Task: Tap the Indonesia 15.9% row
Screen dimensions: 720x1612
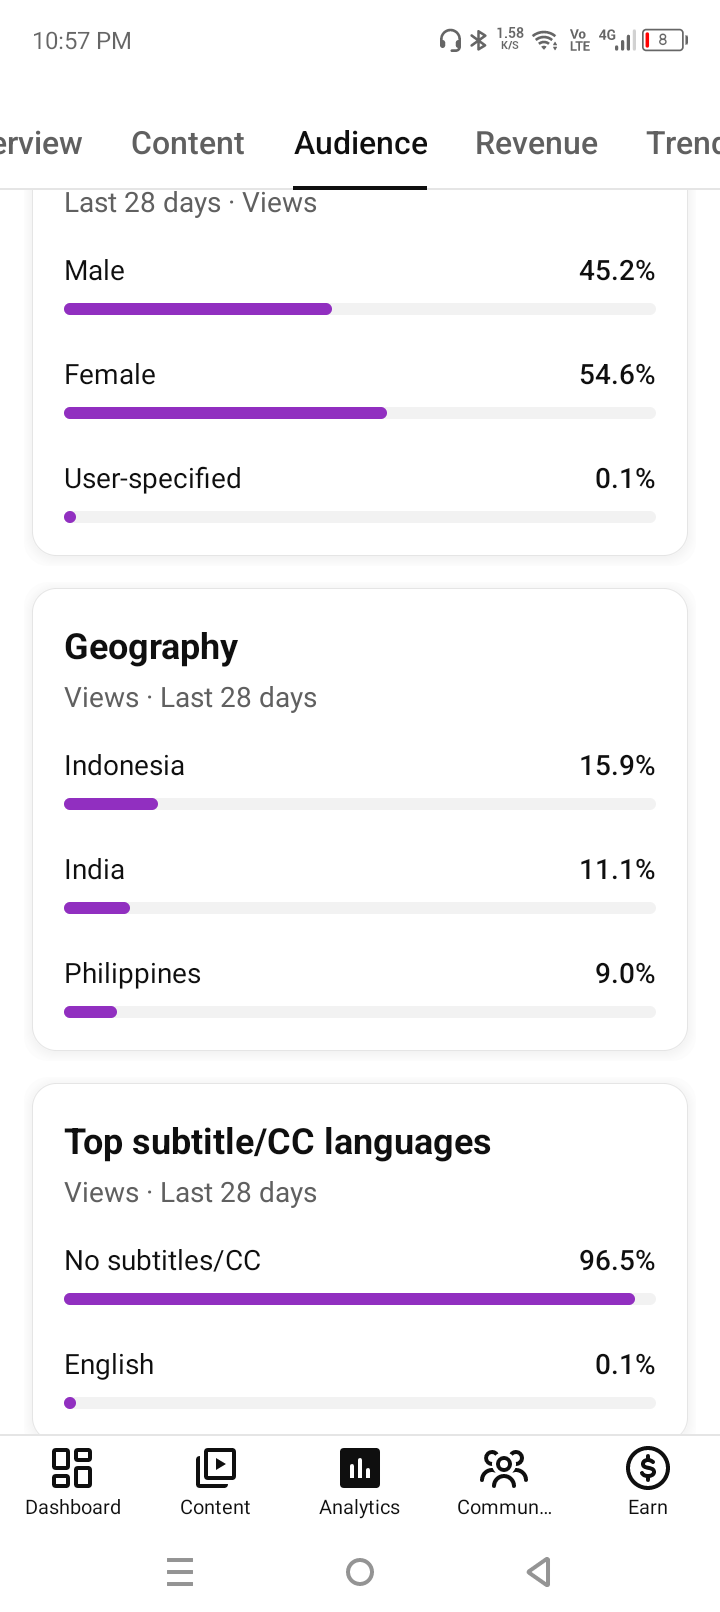Action: coord(360,784)
